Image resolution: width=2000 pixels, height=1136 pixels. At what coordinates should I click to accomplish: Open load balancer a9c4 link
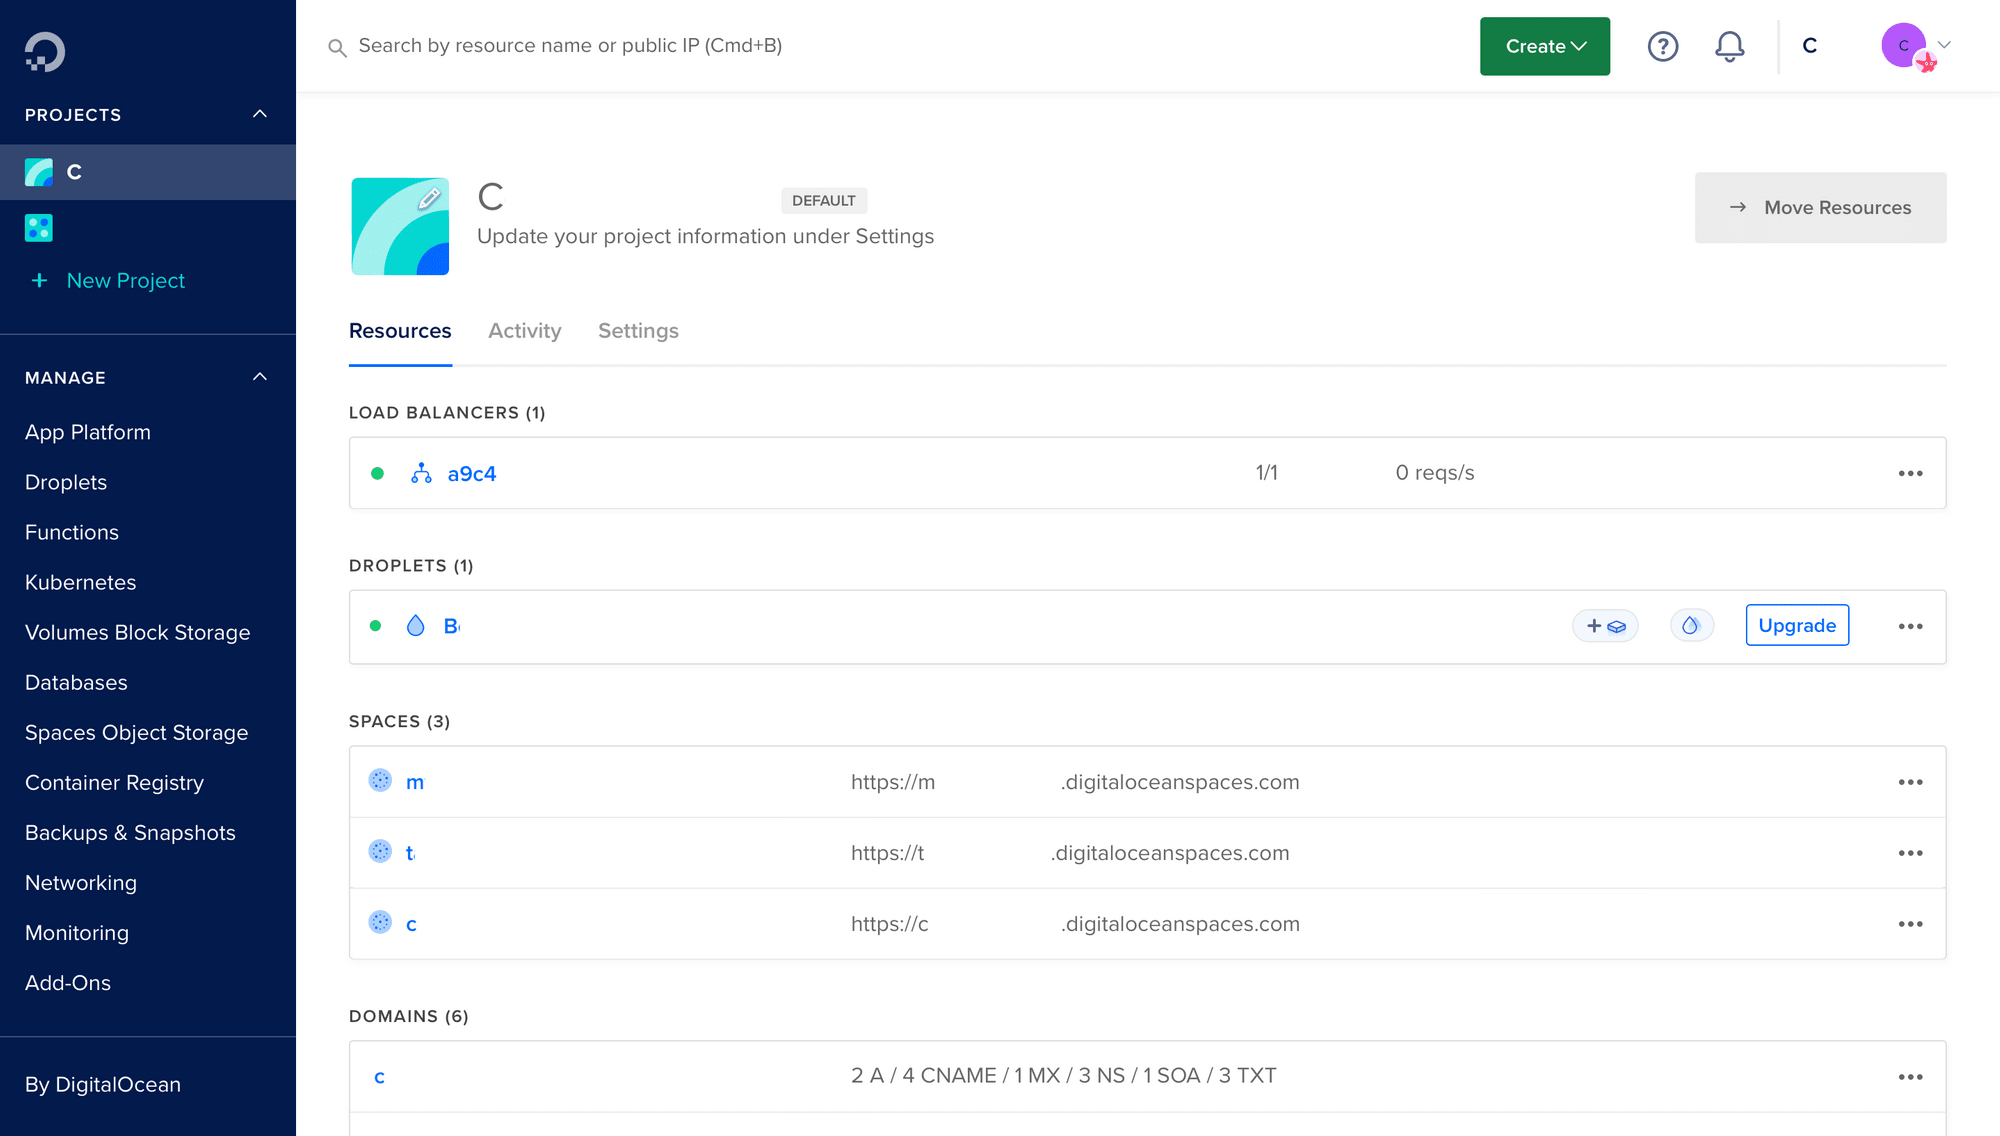[x=472, y=473]
